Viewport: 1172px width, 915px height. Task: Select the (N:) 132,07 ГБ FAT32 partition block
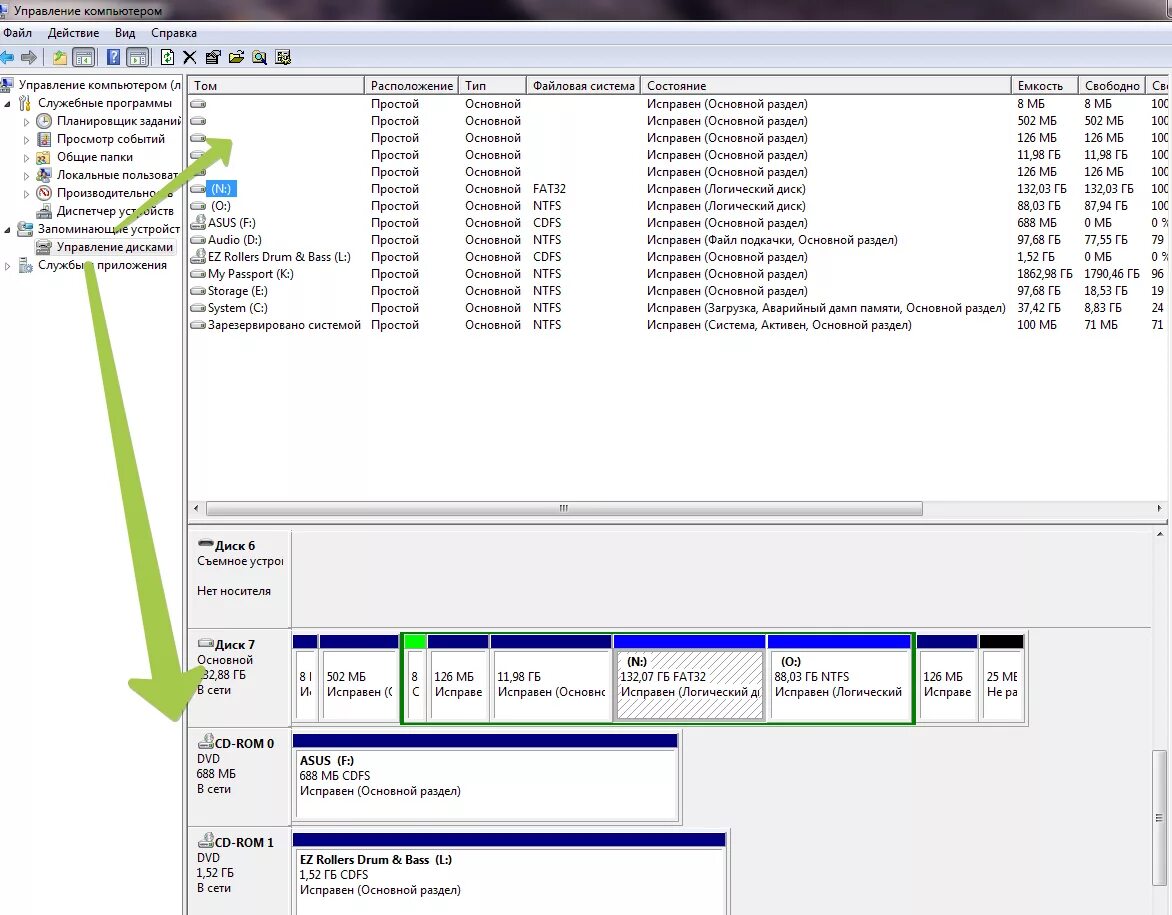(x=689, y=678)
